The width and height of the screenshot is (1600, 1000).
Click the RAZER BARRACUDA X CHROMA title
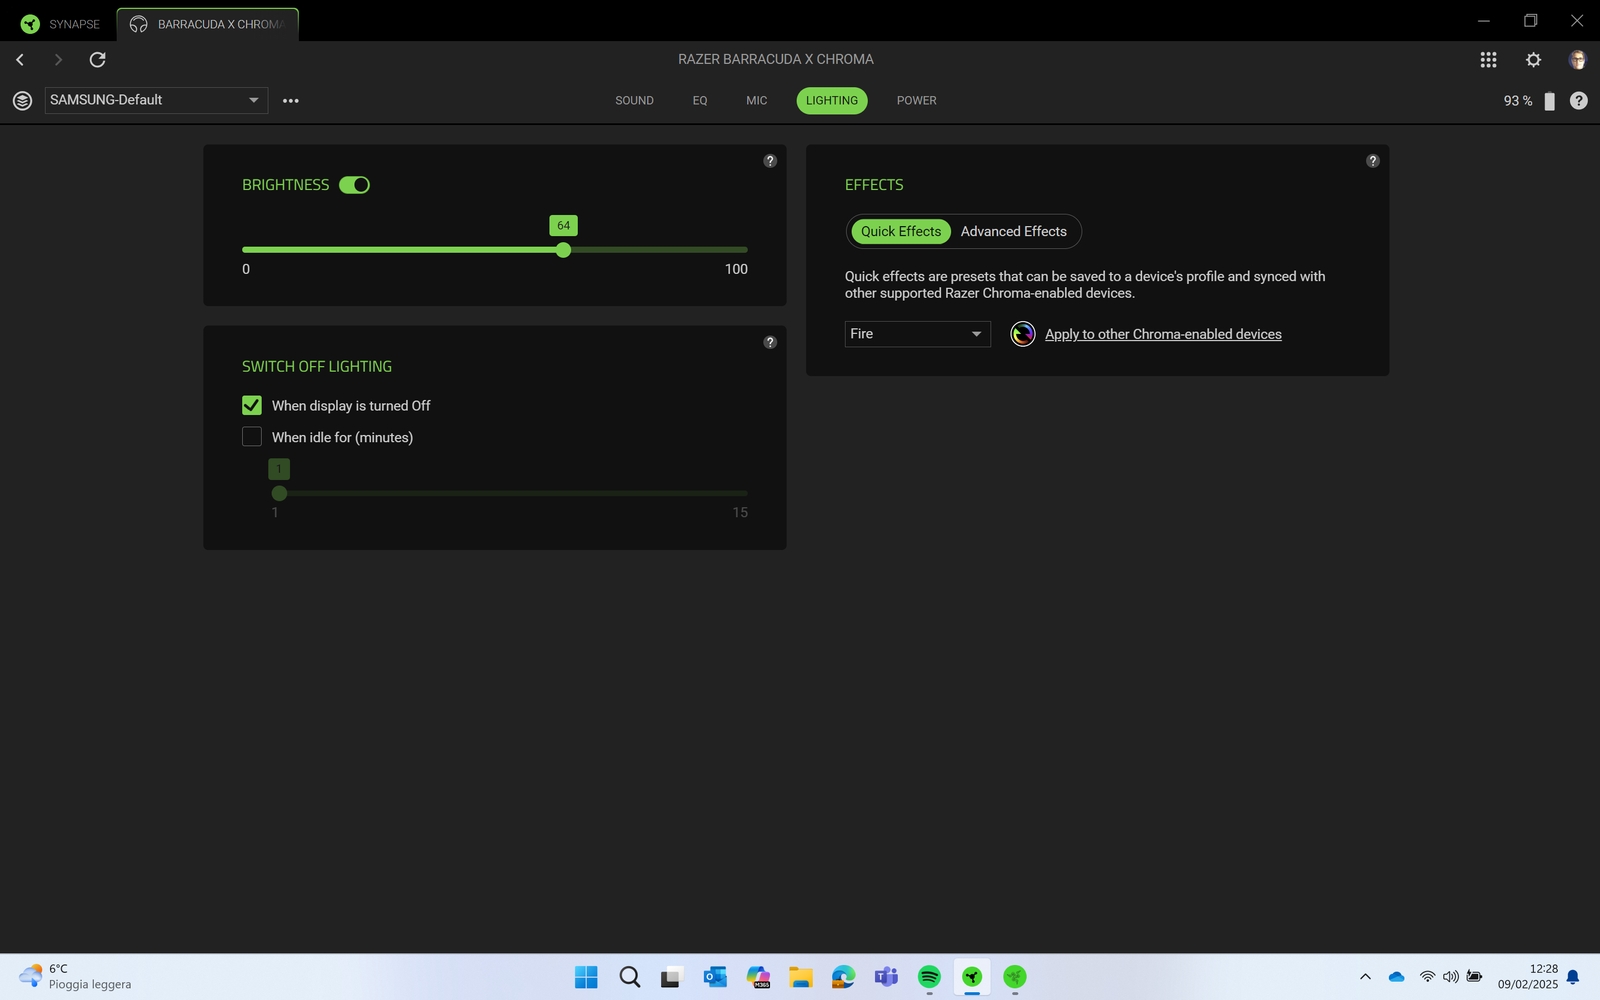tap(776, 60)
